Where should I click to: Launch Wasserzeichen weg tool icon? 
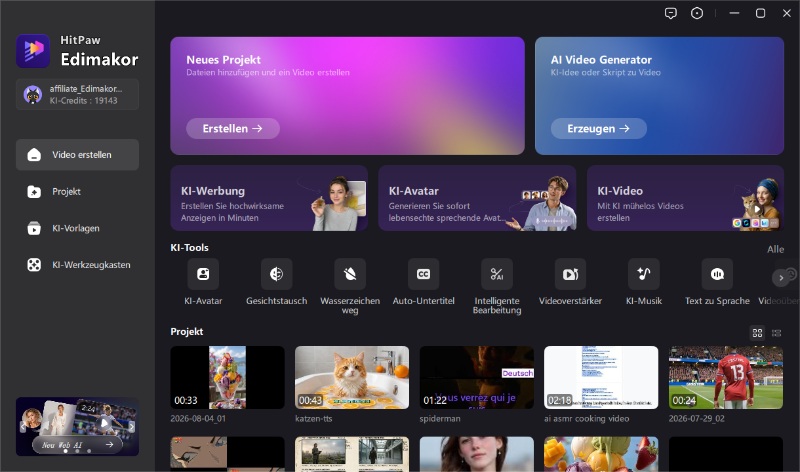point(350,274)
